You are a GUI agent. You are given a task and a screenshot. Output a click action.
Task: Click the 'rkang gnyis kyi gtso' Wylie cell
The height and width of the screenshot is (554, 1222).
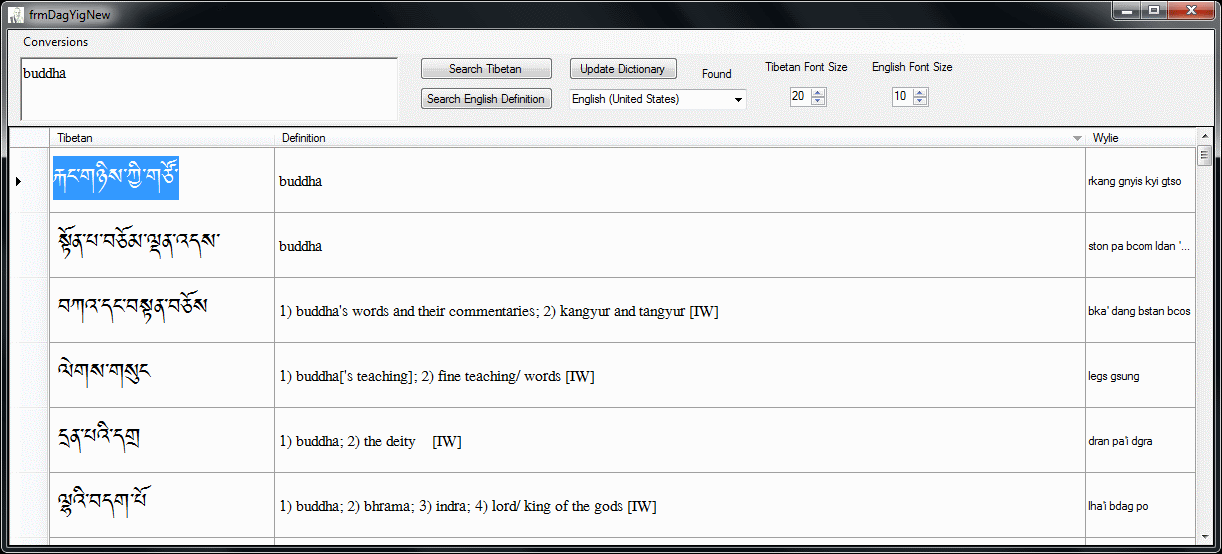1140,180
